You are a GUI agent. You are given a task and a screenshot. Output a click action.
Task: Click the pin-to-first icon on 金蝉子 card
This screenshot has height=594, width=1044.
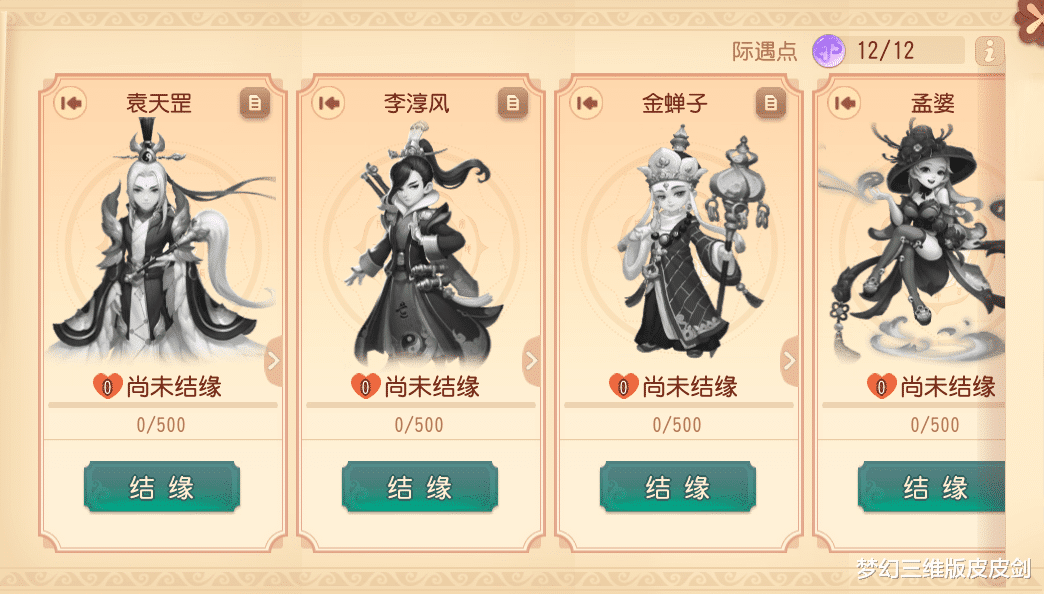coord(587,103)
